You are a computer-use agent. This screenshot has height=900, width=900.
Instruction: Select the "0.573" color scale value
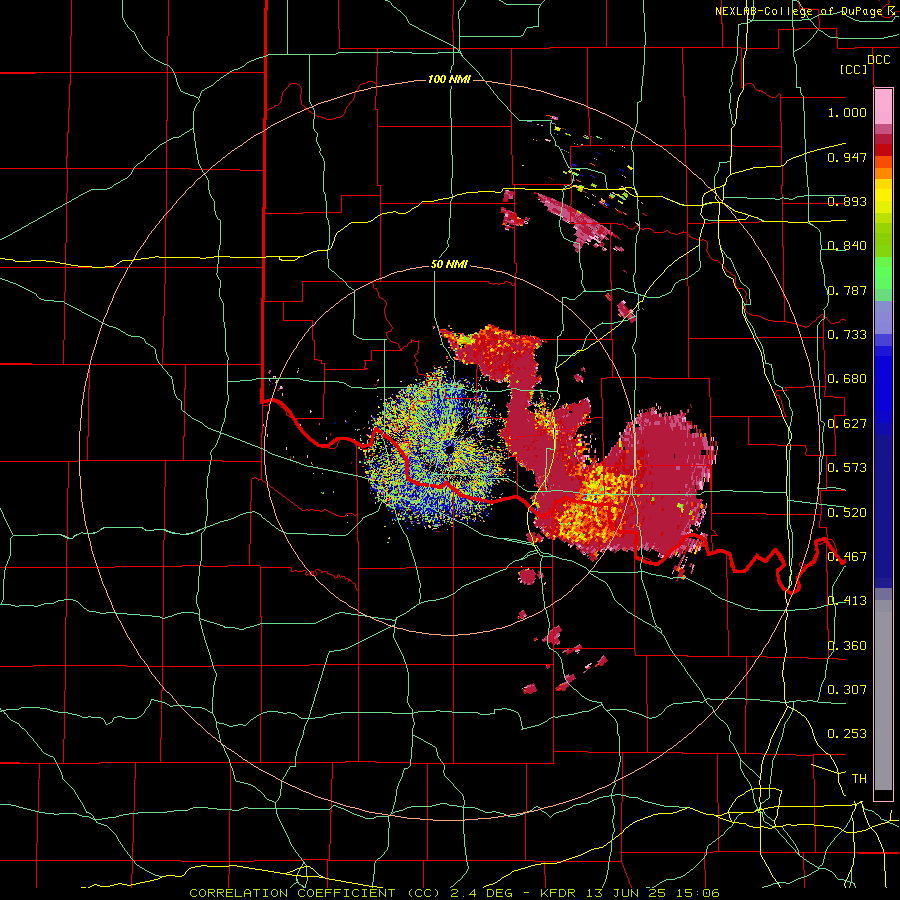coord(847,468)
